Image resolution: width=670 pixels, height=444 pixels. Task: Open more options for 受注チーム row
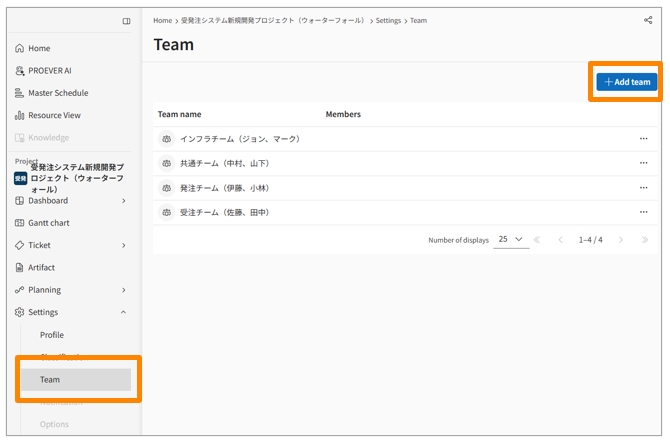[x=643, y=212]
